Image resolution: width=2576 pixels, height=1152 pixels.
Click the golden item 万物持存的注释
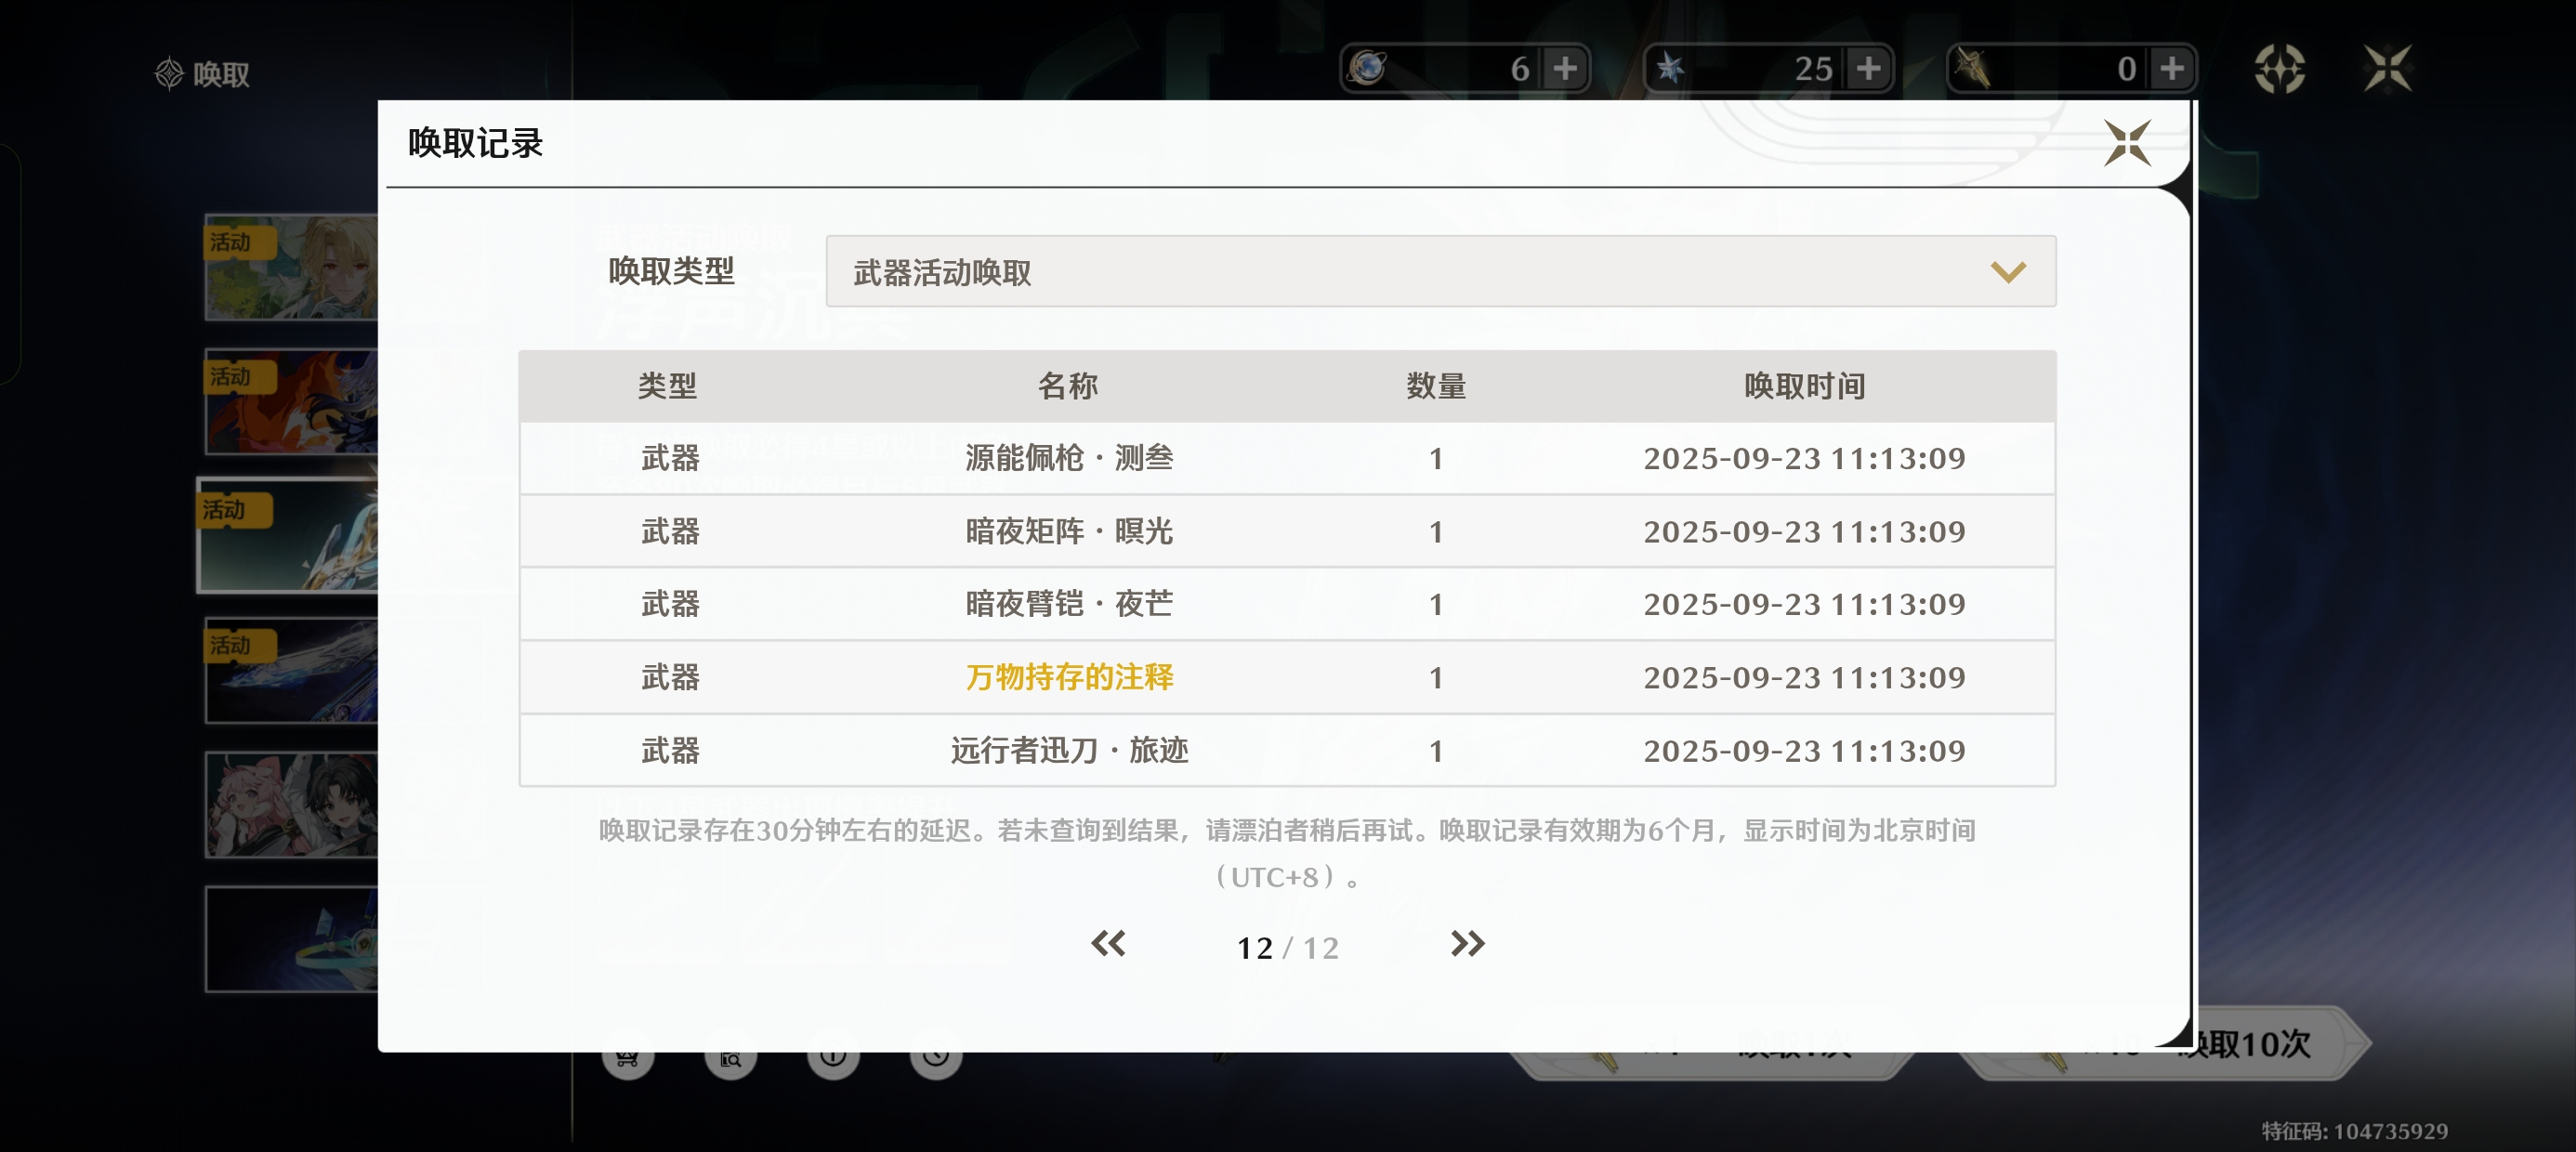pos(1069,677)
